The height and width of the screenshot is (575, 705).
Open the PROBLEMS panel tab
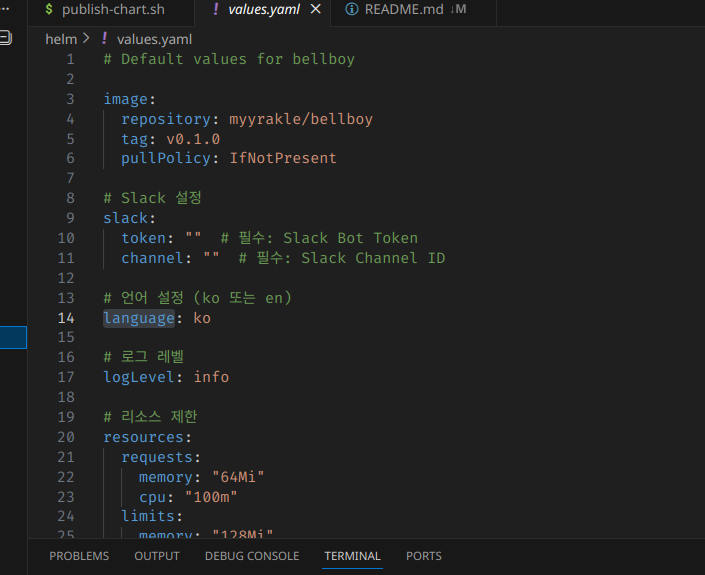coord(79,556)
